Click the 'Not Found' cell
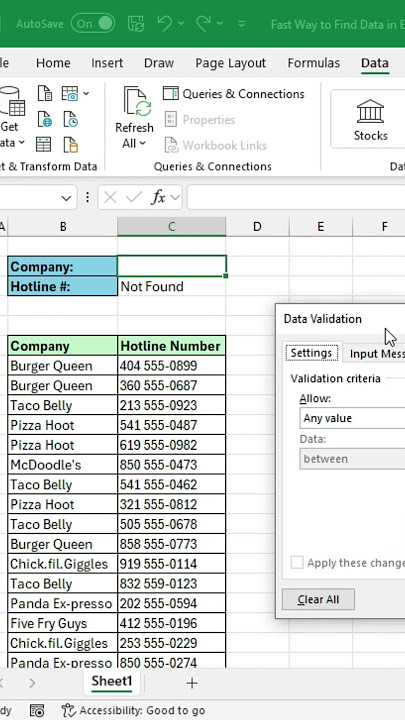 (172, 287)
